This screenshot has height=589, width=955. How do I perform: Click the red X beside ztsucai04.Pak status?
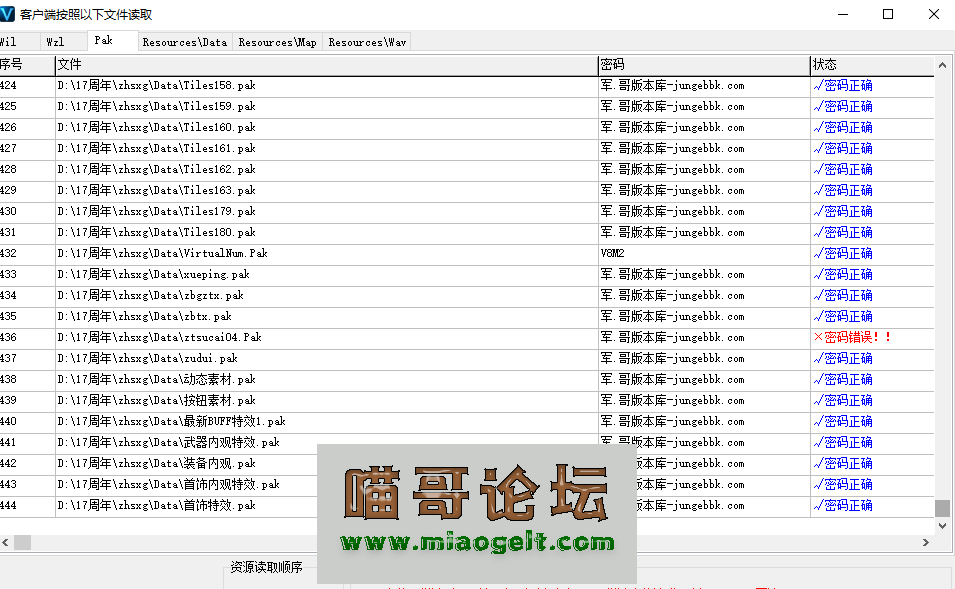coord(818,337)
